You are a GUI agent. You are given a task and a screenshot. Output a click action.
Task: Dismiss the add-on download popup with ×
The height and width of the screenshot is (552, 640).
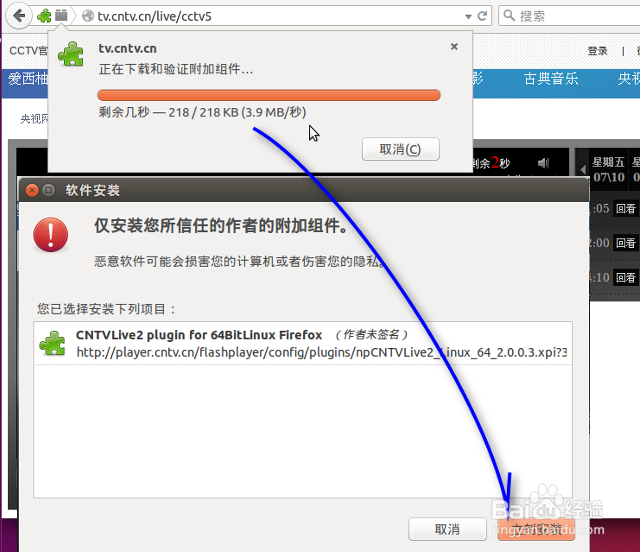[454, 47]
